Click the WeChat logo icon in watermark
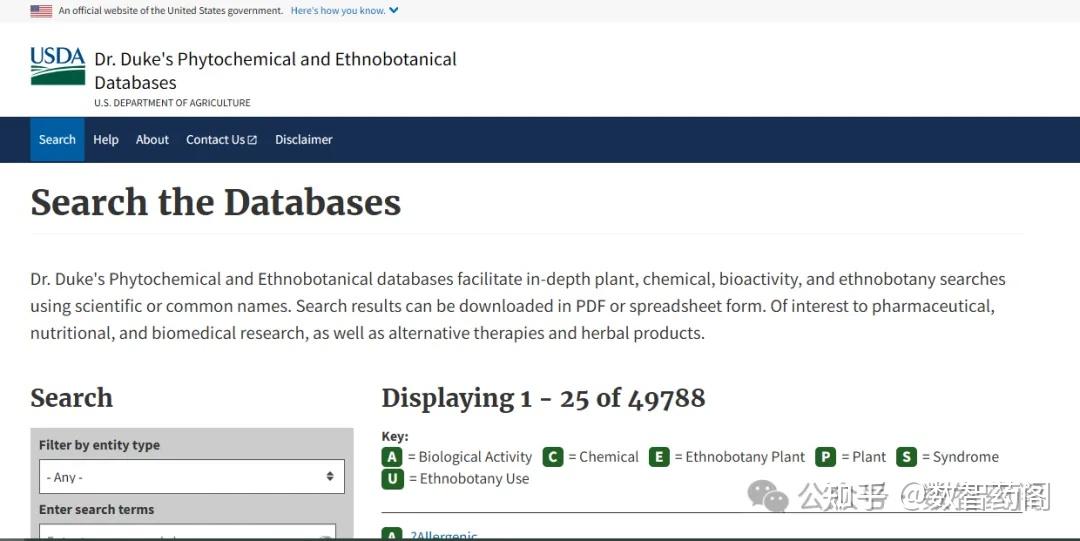This screenshot has height=541, width=1080. [x=768, y=496]
